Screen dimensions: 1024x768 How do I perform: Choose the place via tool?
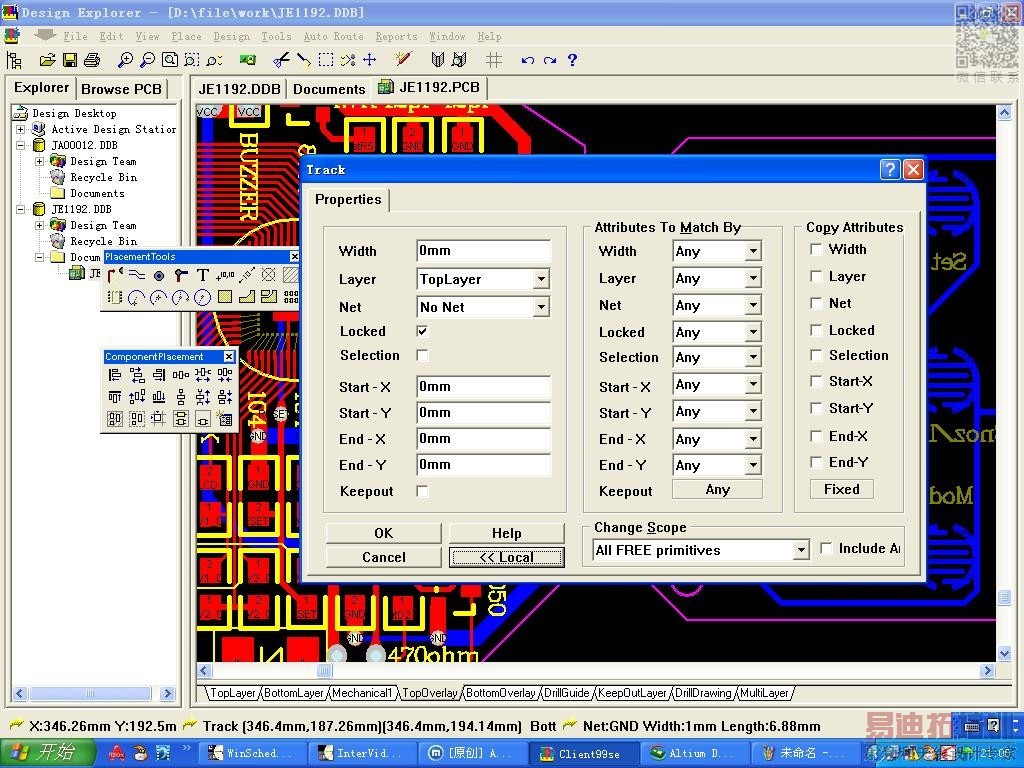point(181,275)
